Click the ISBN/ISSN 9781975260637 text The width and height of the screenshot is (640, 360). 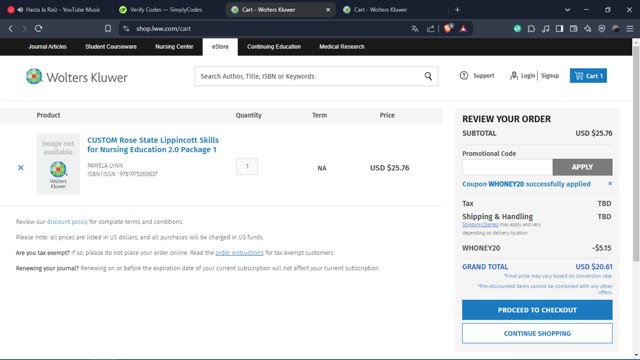point(122,174)
